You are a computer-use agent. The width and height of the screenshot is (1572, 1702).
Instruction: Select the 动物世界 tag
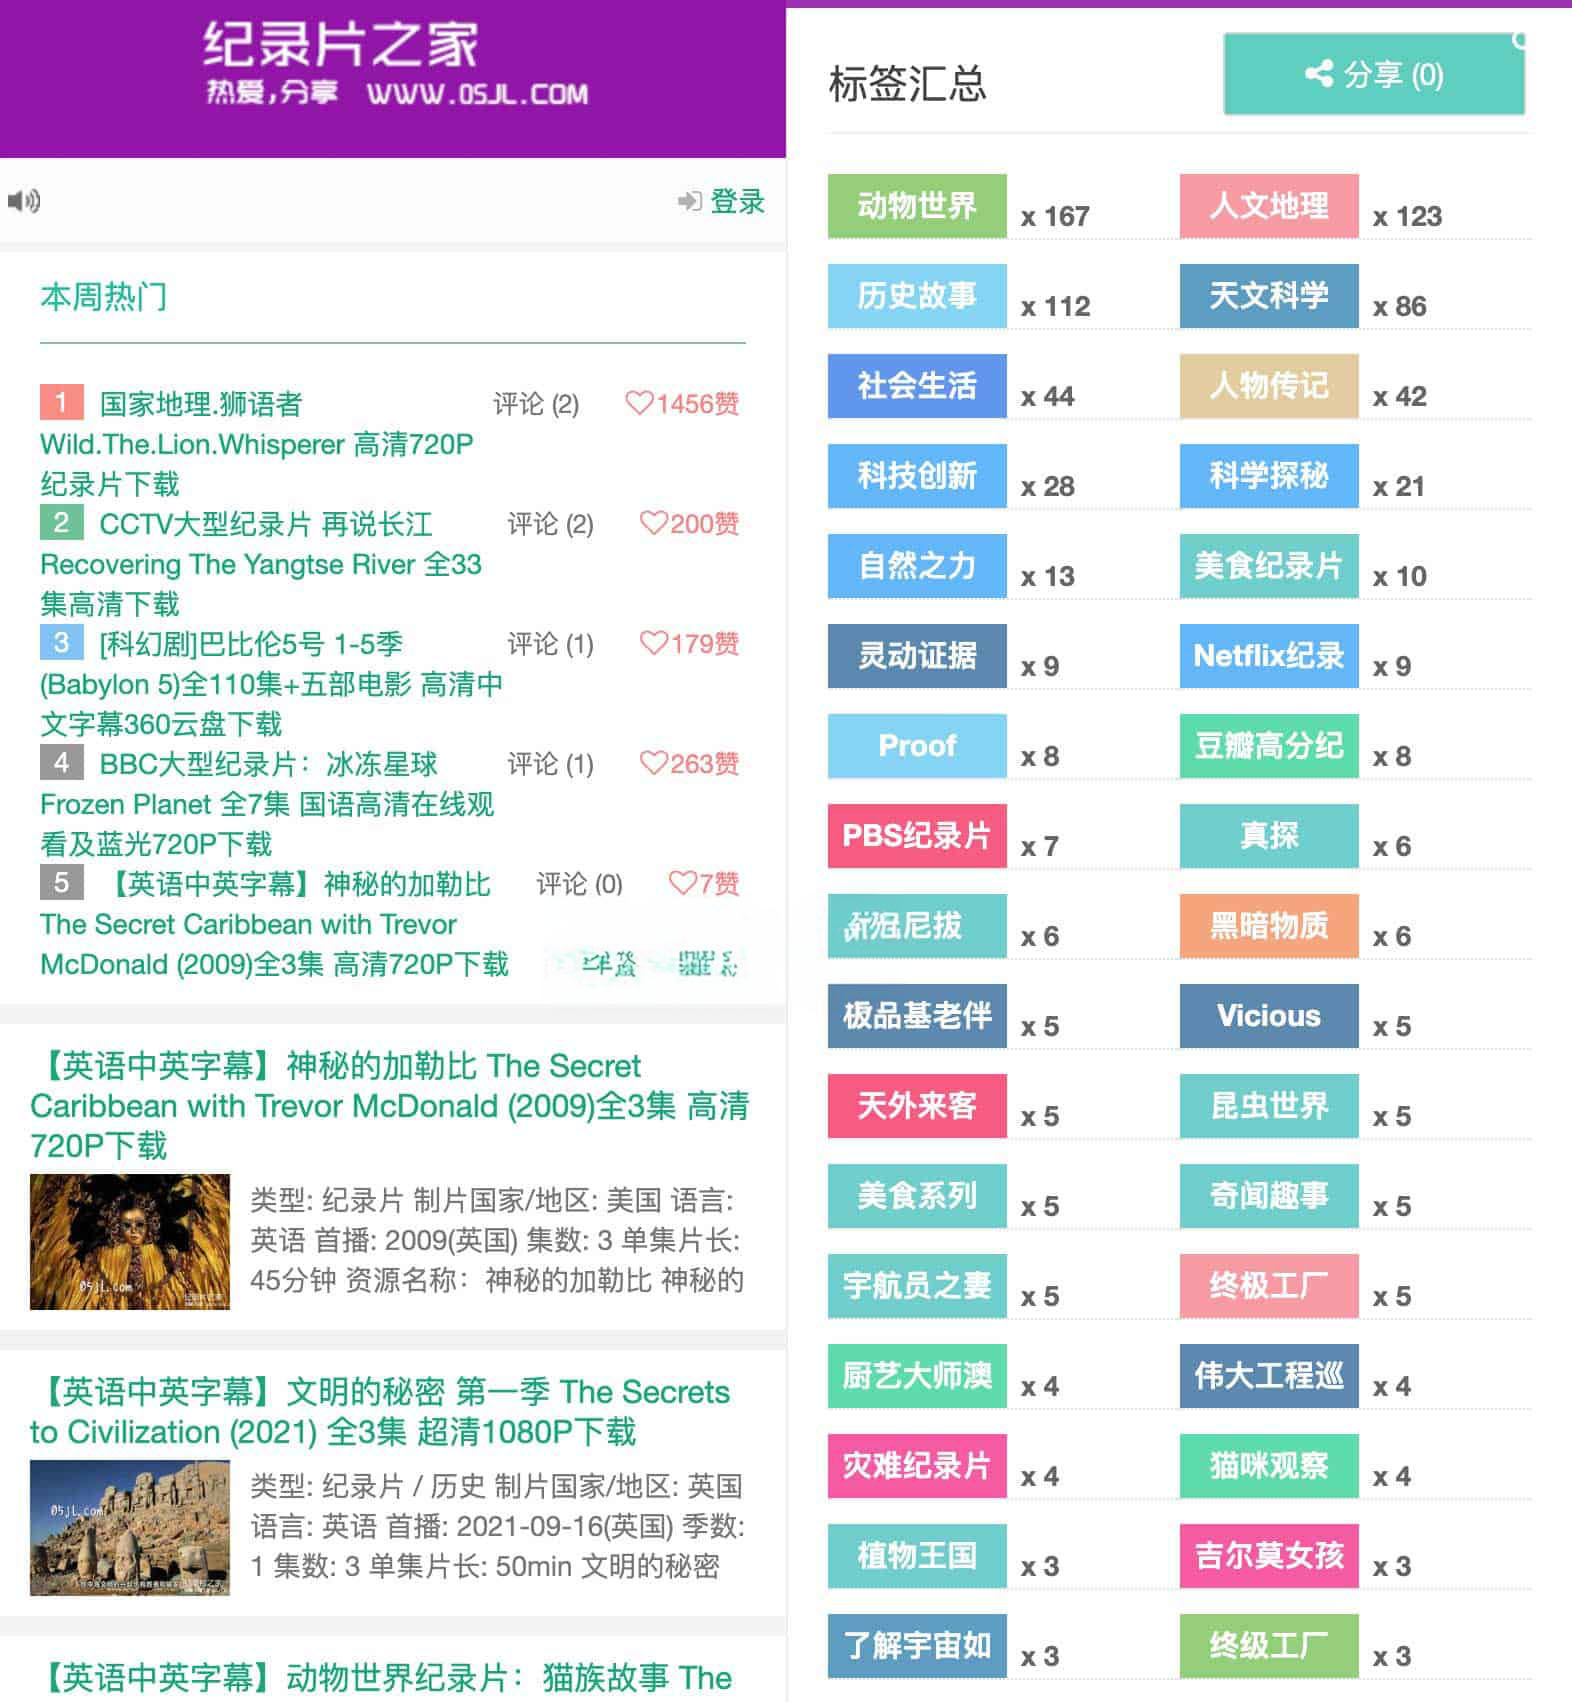click(917, 206)
